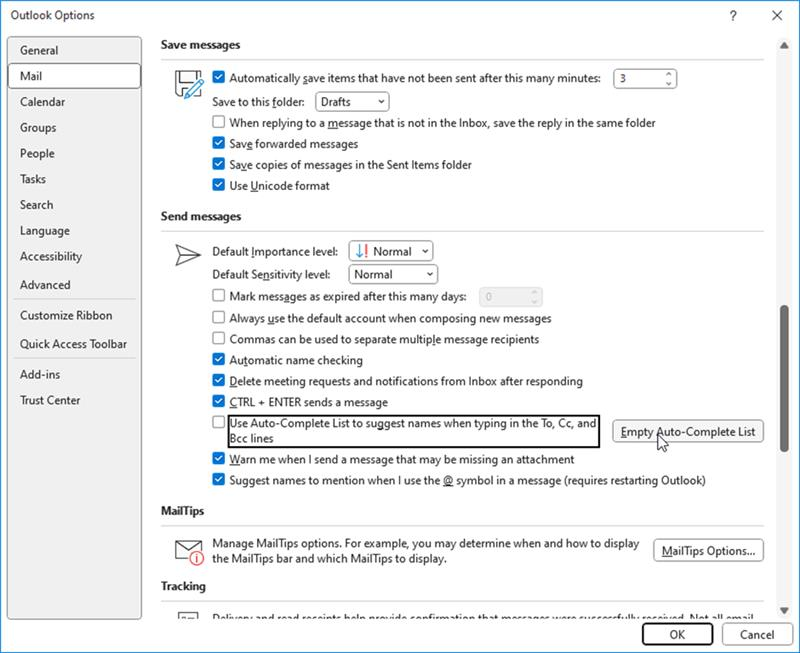Screen dimensions: 800x653
Task: Select the Mail category
Action: (74, 76)
